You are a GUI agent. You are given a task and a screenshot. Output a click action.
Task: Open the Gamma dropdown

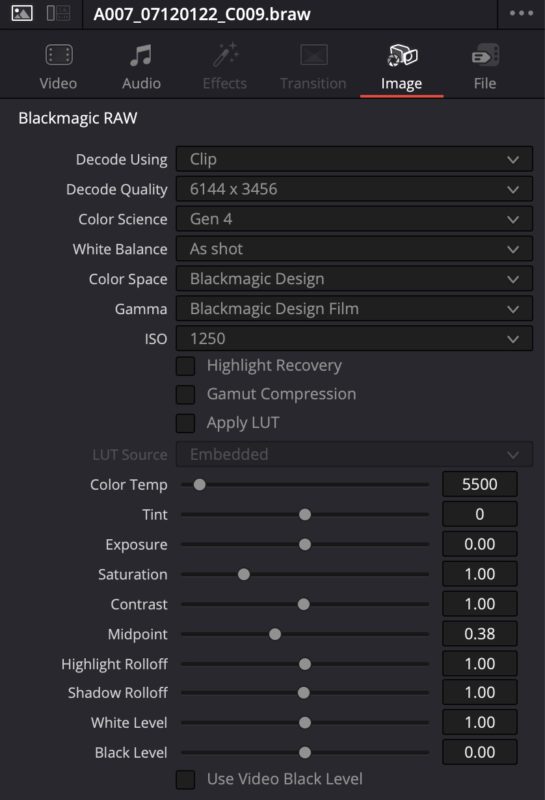tap(354, 309)
